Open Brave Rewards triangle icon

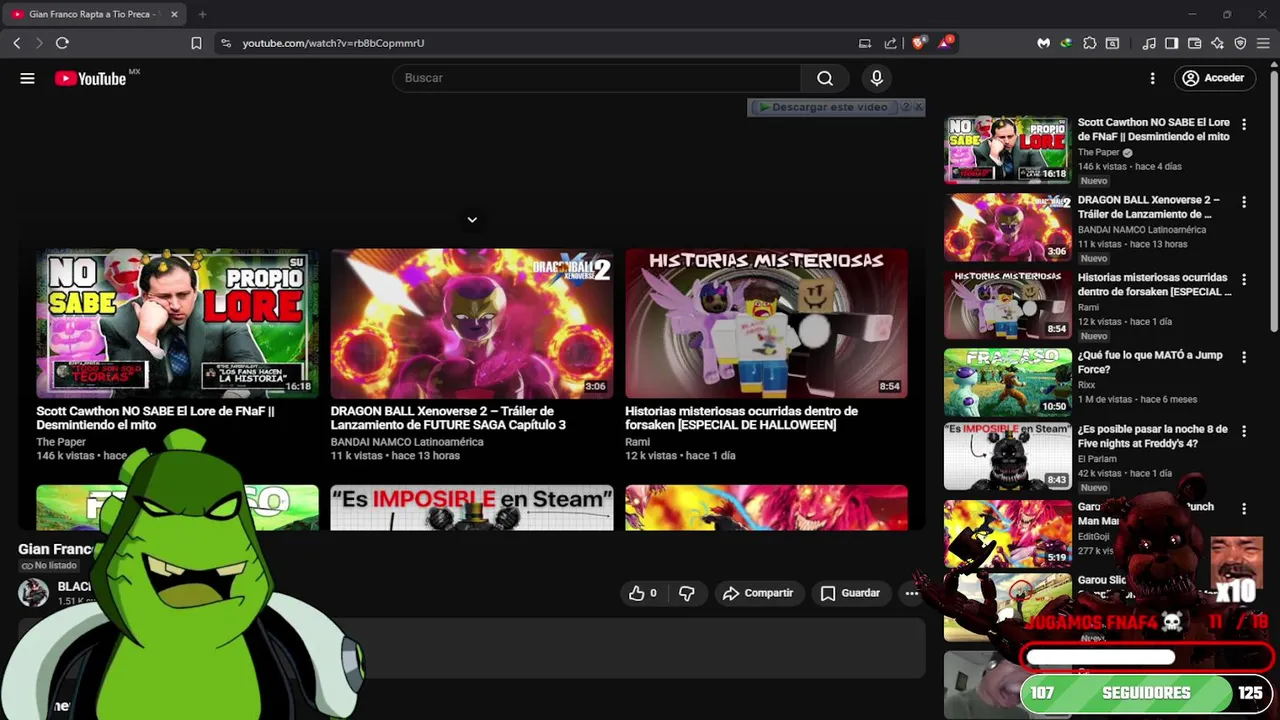point(944,43)
